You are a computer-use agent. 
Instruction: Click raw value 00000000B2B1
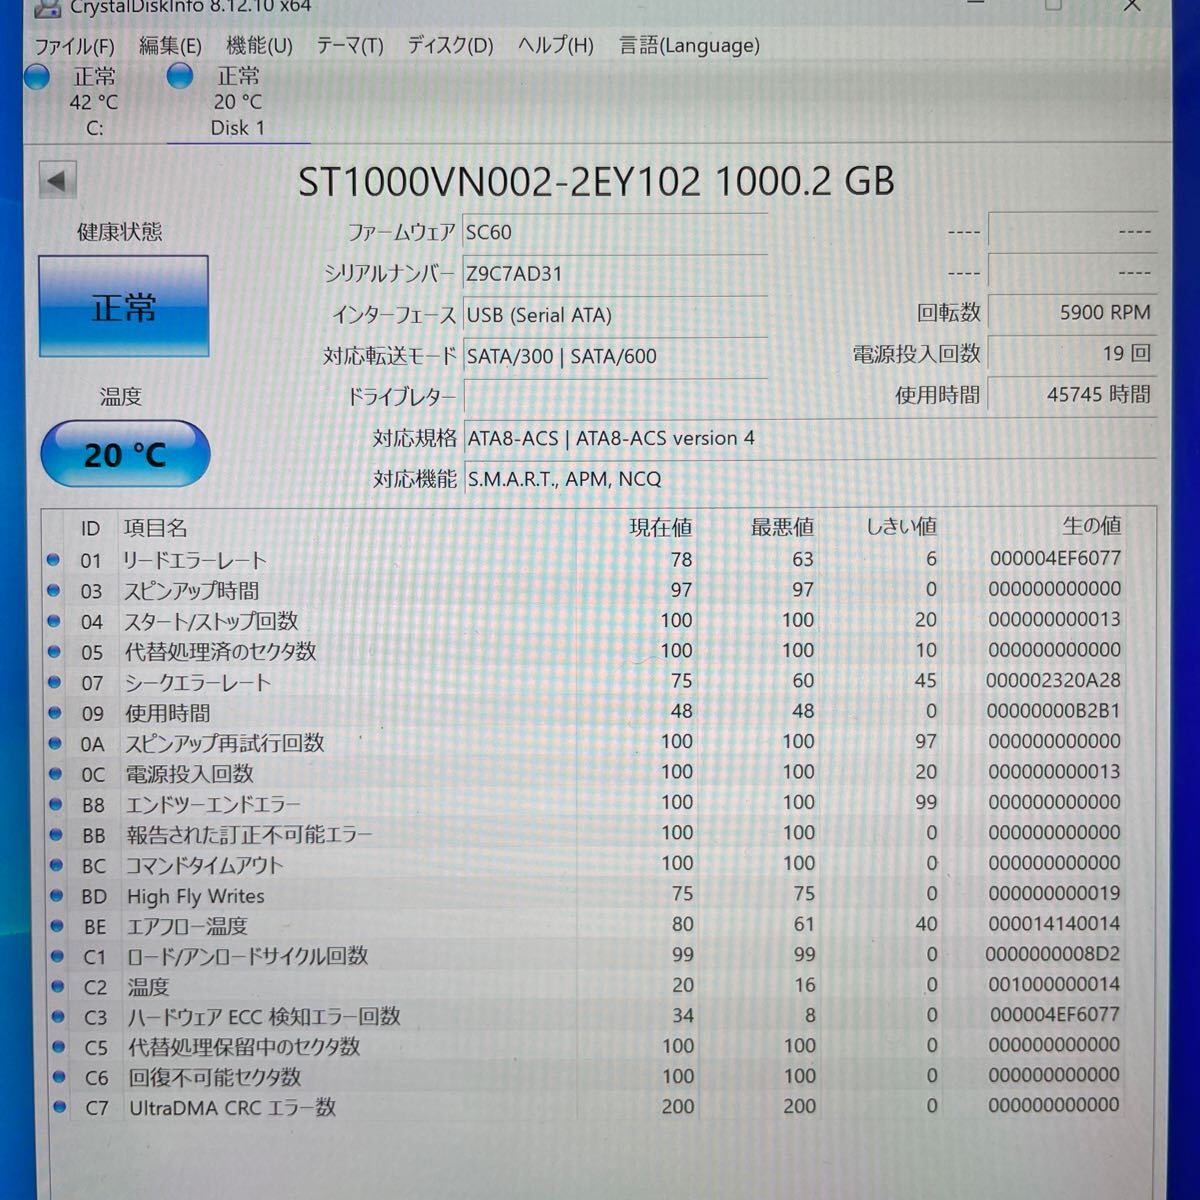(1053, 711)
